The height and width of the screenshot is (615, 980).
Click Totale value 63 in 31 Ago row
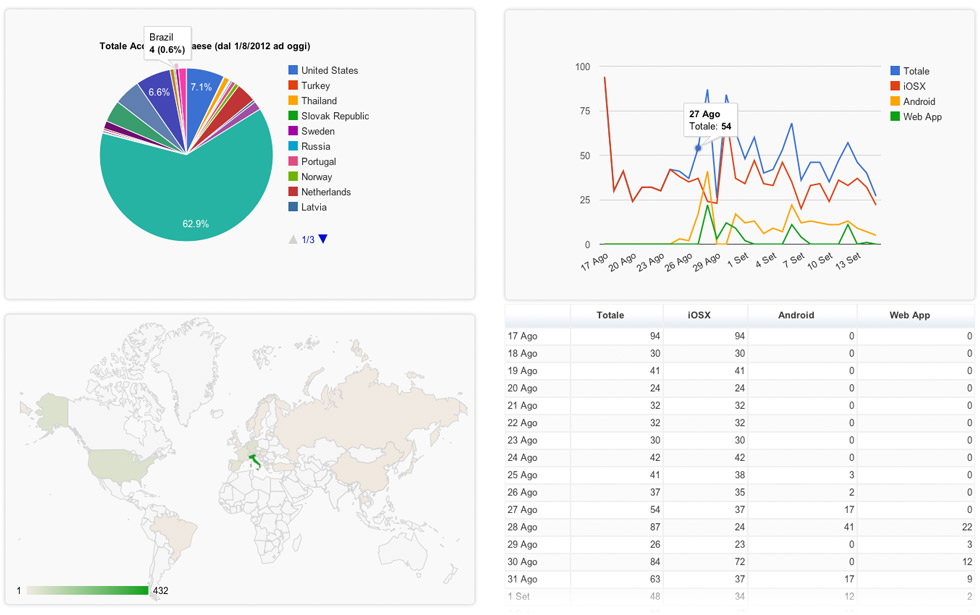(655, 579)
